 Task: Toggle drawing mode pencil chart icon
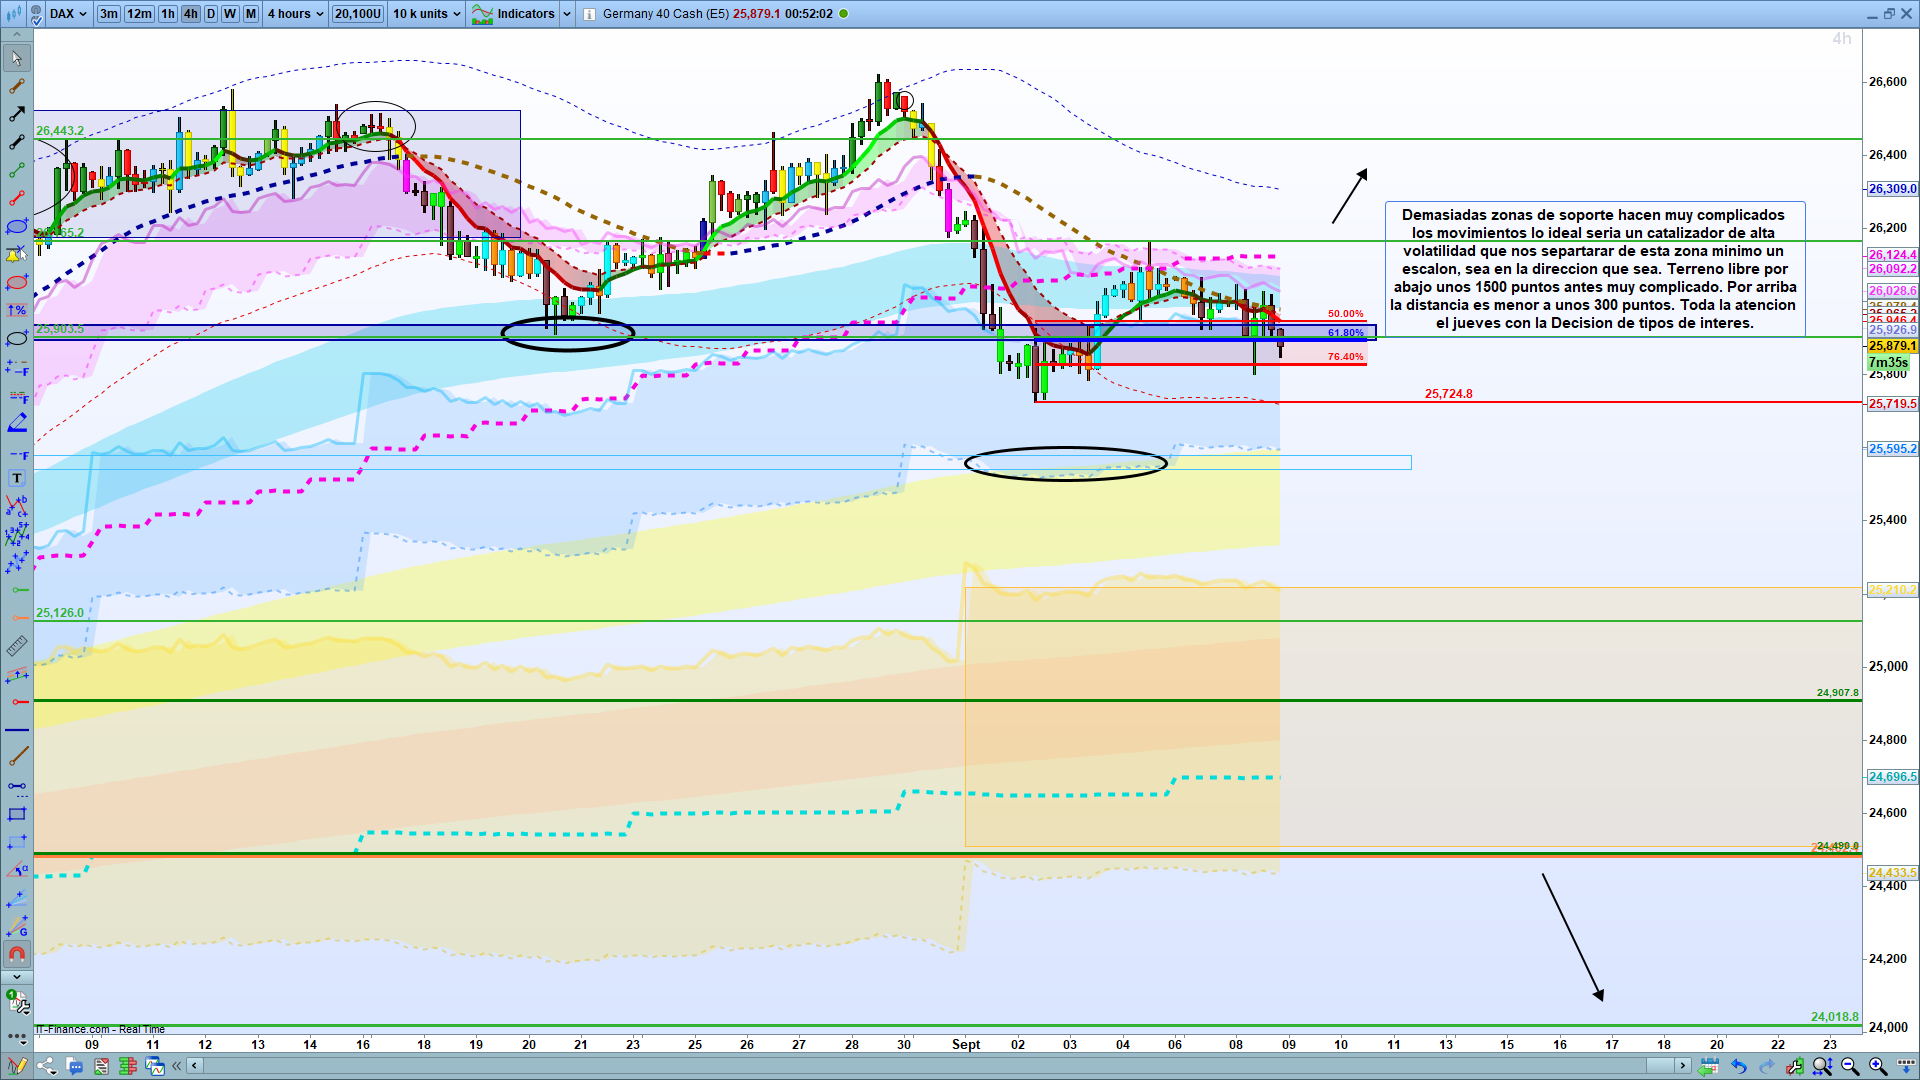[17, 1066]
